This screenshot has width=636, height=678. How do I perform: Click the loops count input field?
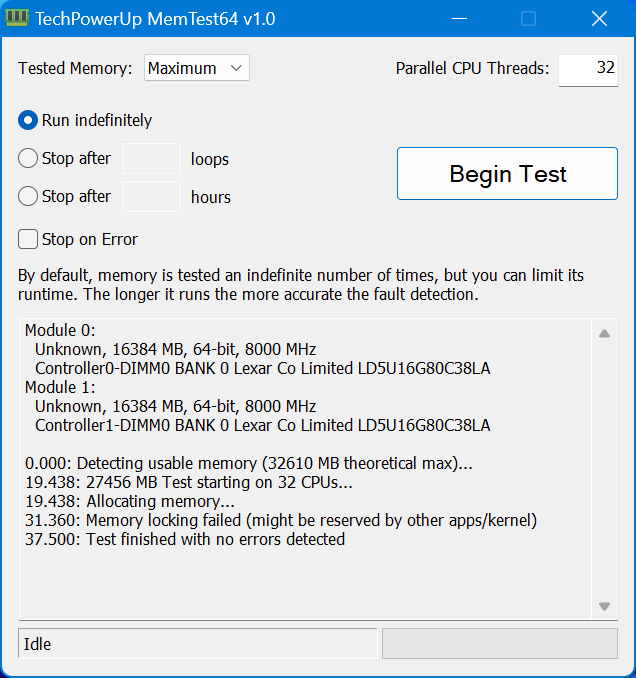(151, 159)
